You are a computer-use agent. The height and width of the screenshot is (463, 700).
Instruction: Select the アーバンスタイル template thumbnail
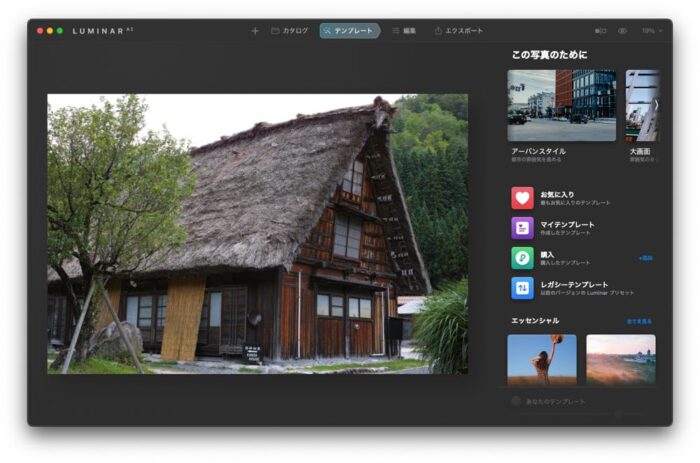[561, 105]
